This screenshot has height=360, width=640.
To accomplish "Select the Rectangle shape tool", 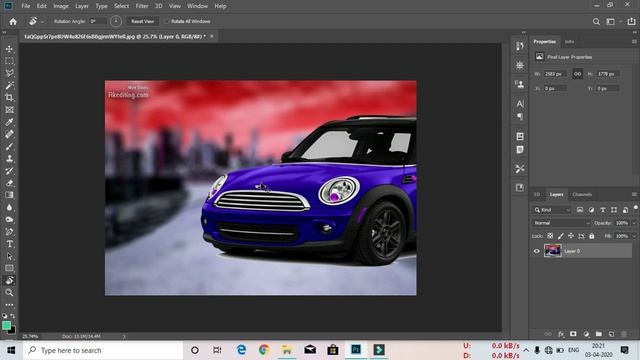I will click(9, 268).
